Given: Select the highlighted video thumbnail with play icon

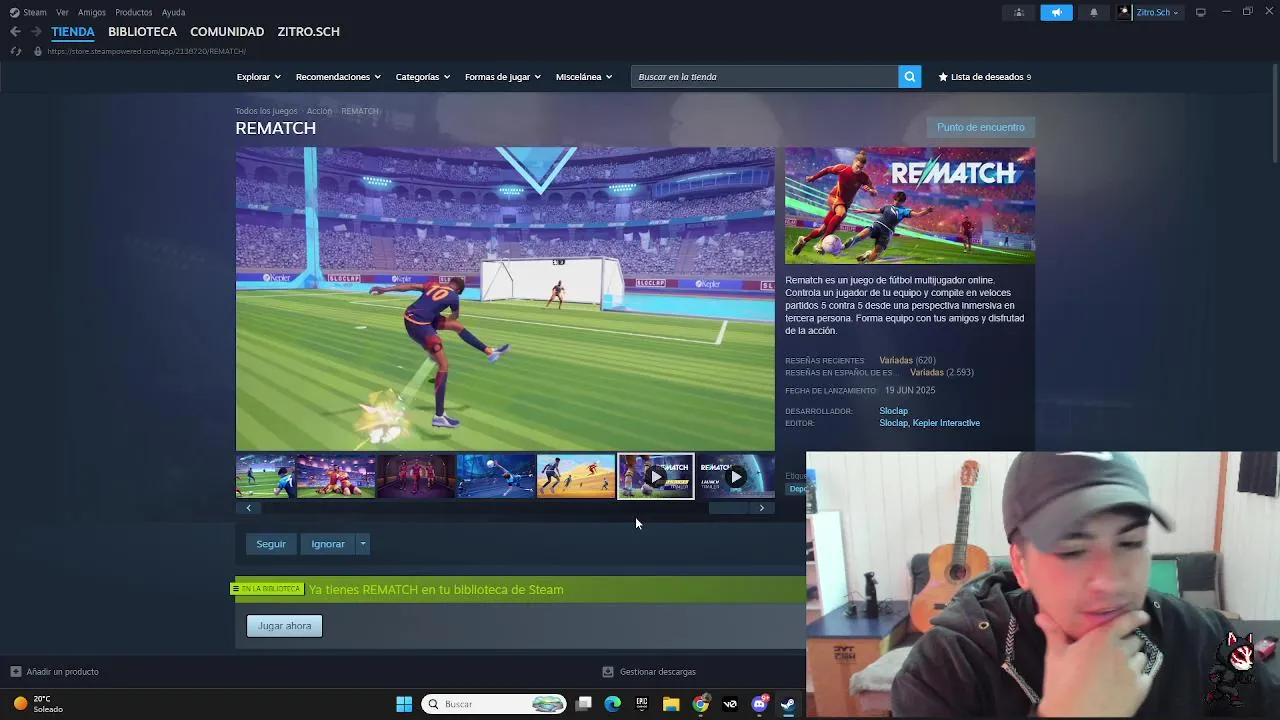Looking at the screenshot, I should coord(655,477).
